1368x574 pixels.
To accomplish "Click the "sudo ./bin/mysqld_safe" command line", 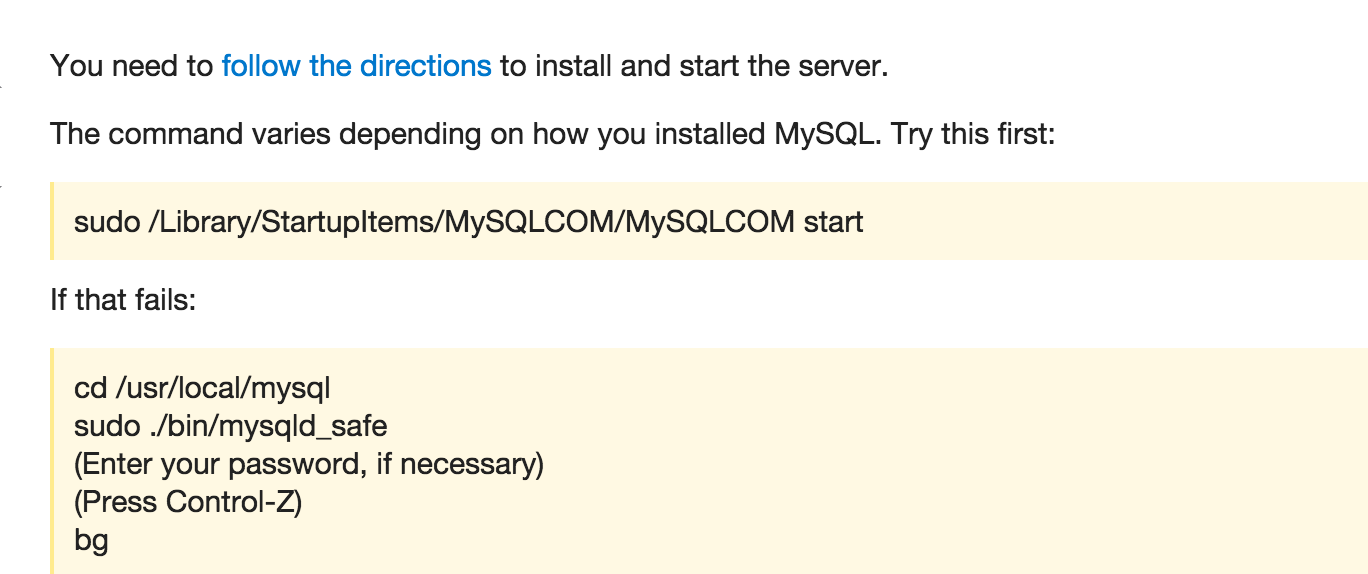I will (231, 426).
